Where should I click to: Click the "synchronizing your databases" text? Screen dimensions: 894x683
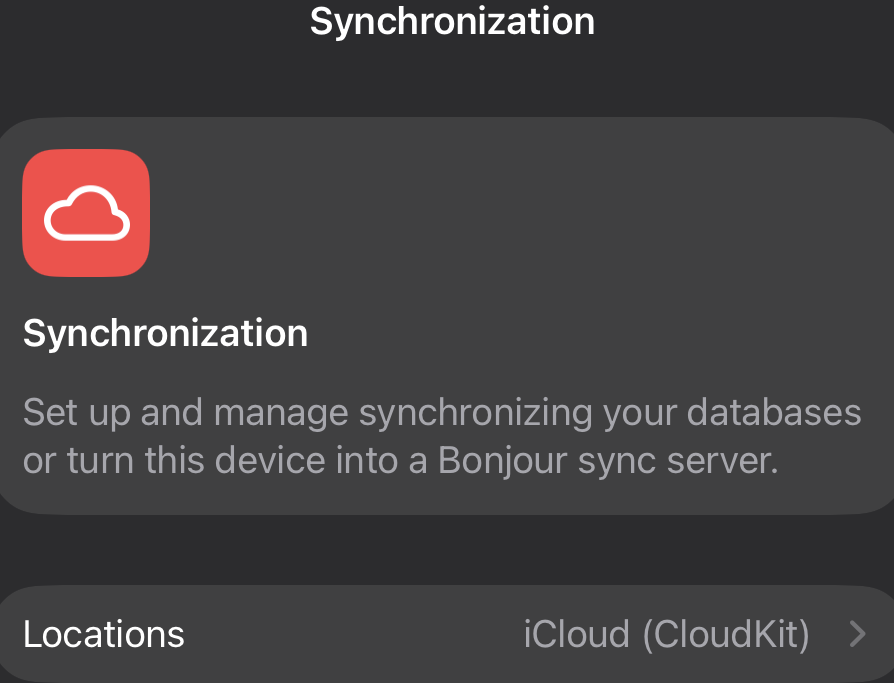tap(610, 412)
